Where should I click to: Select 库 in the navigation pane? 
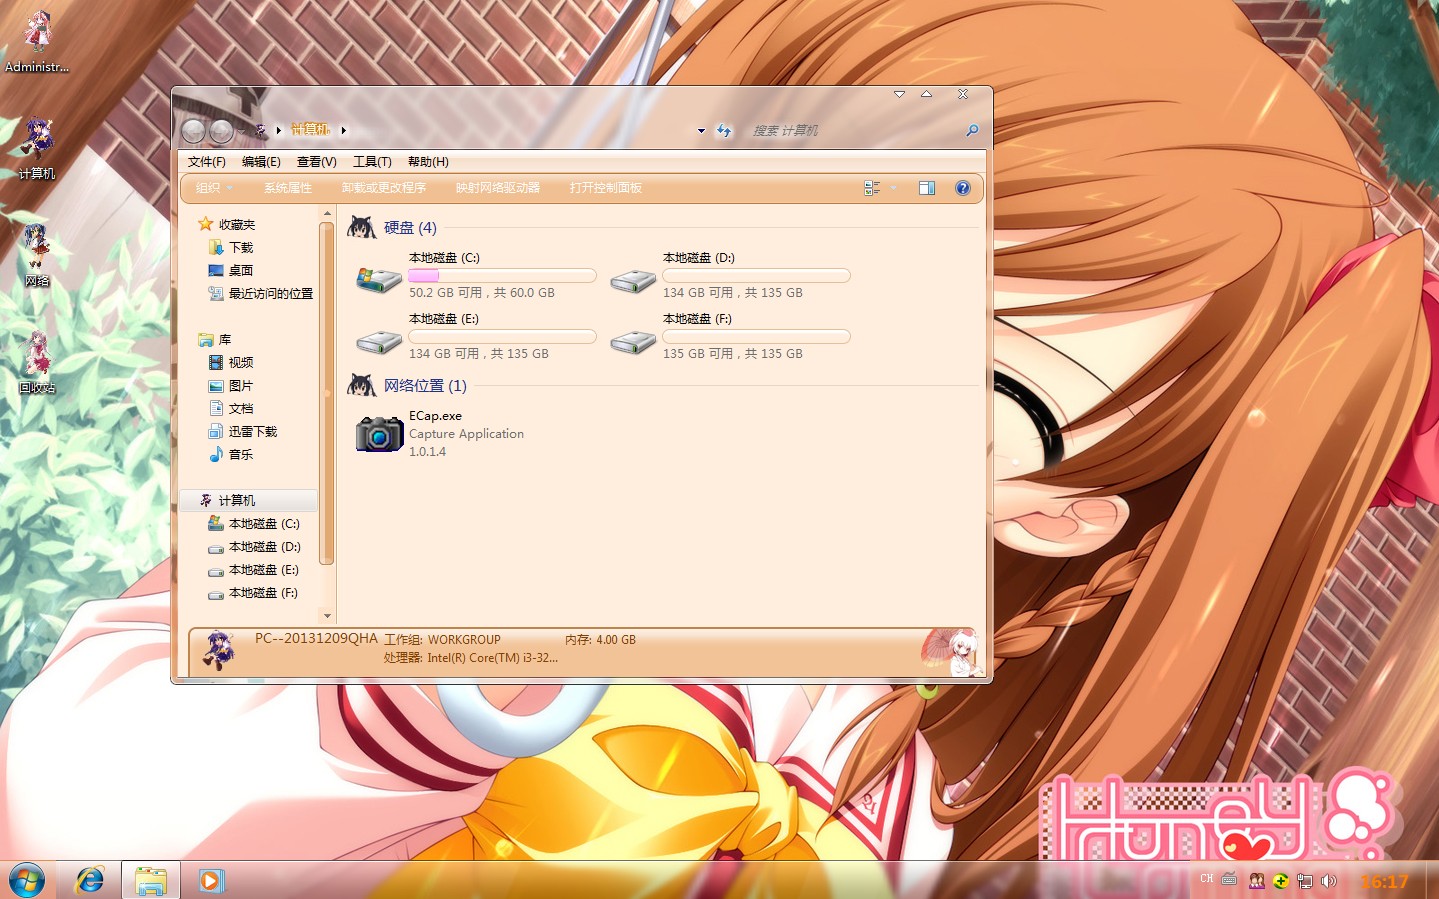point(225,340)
